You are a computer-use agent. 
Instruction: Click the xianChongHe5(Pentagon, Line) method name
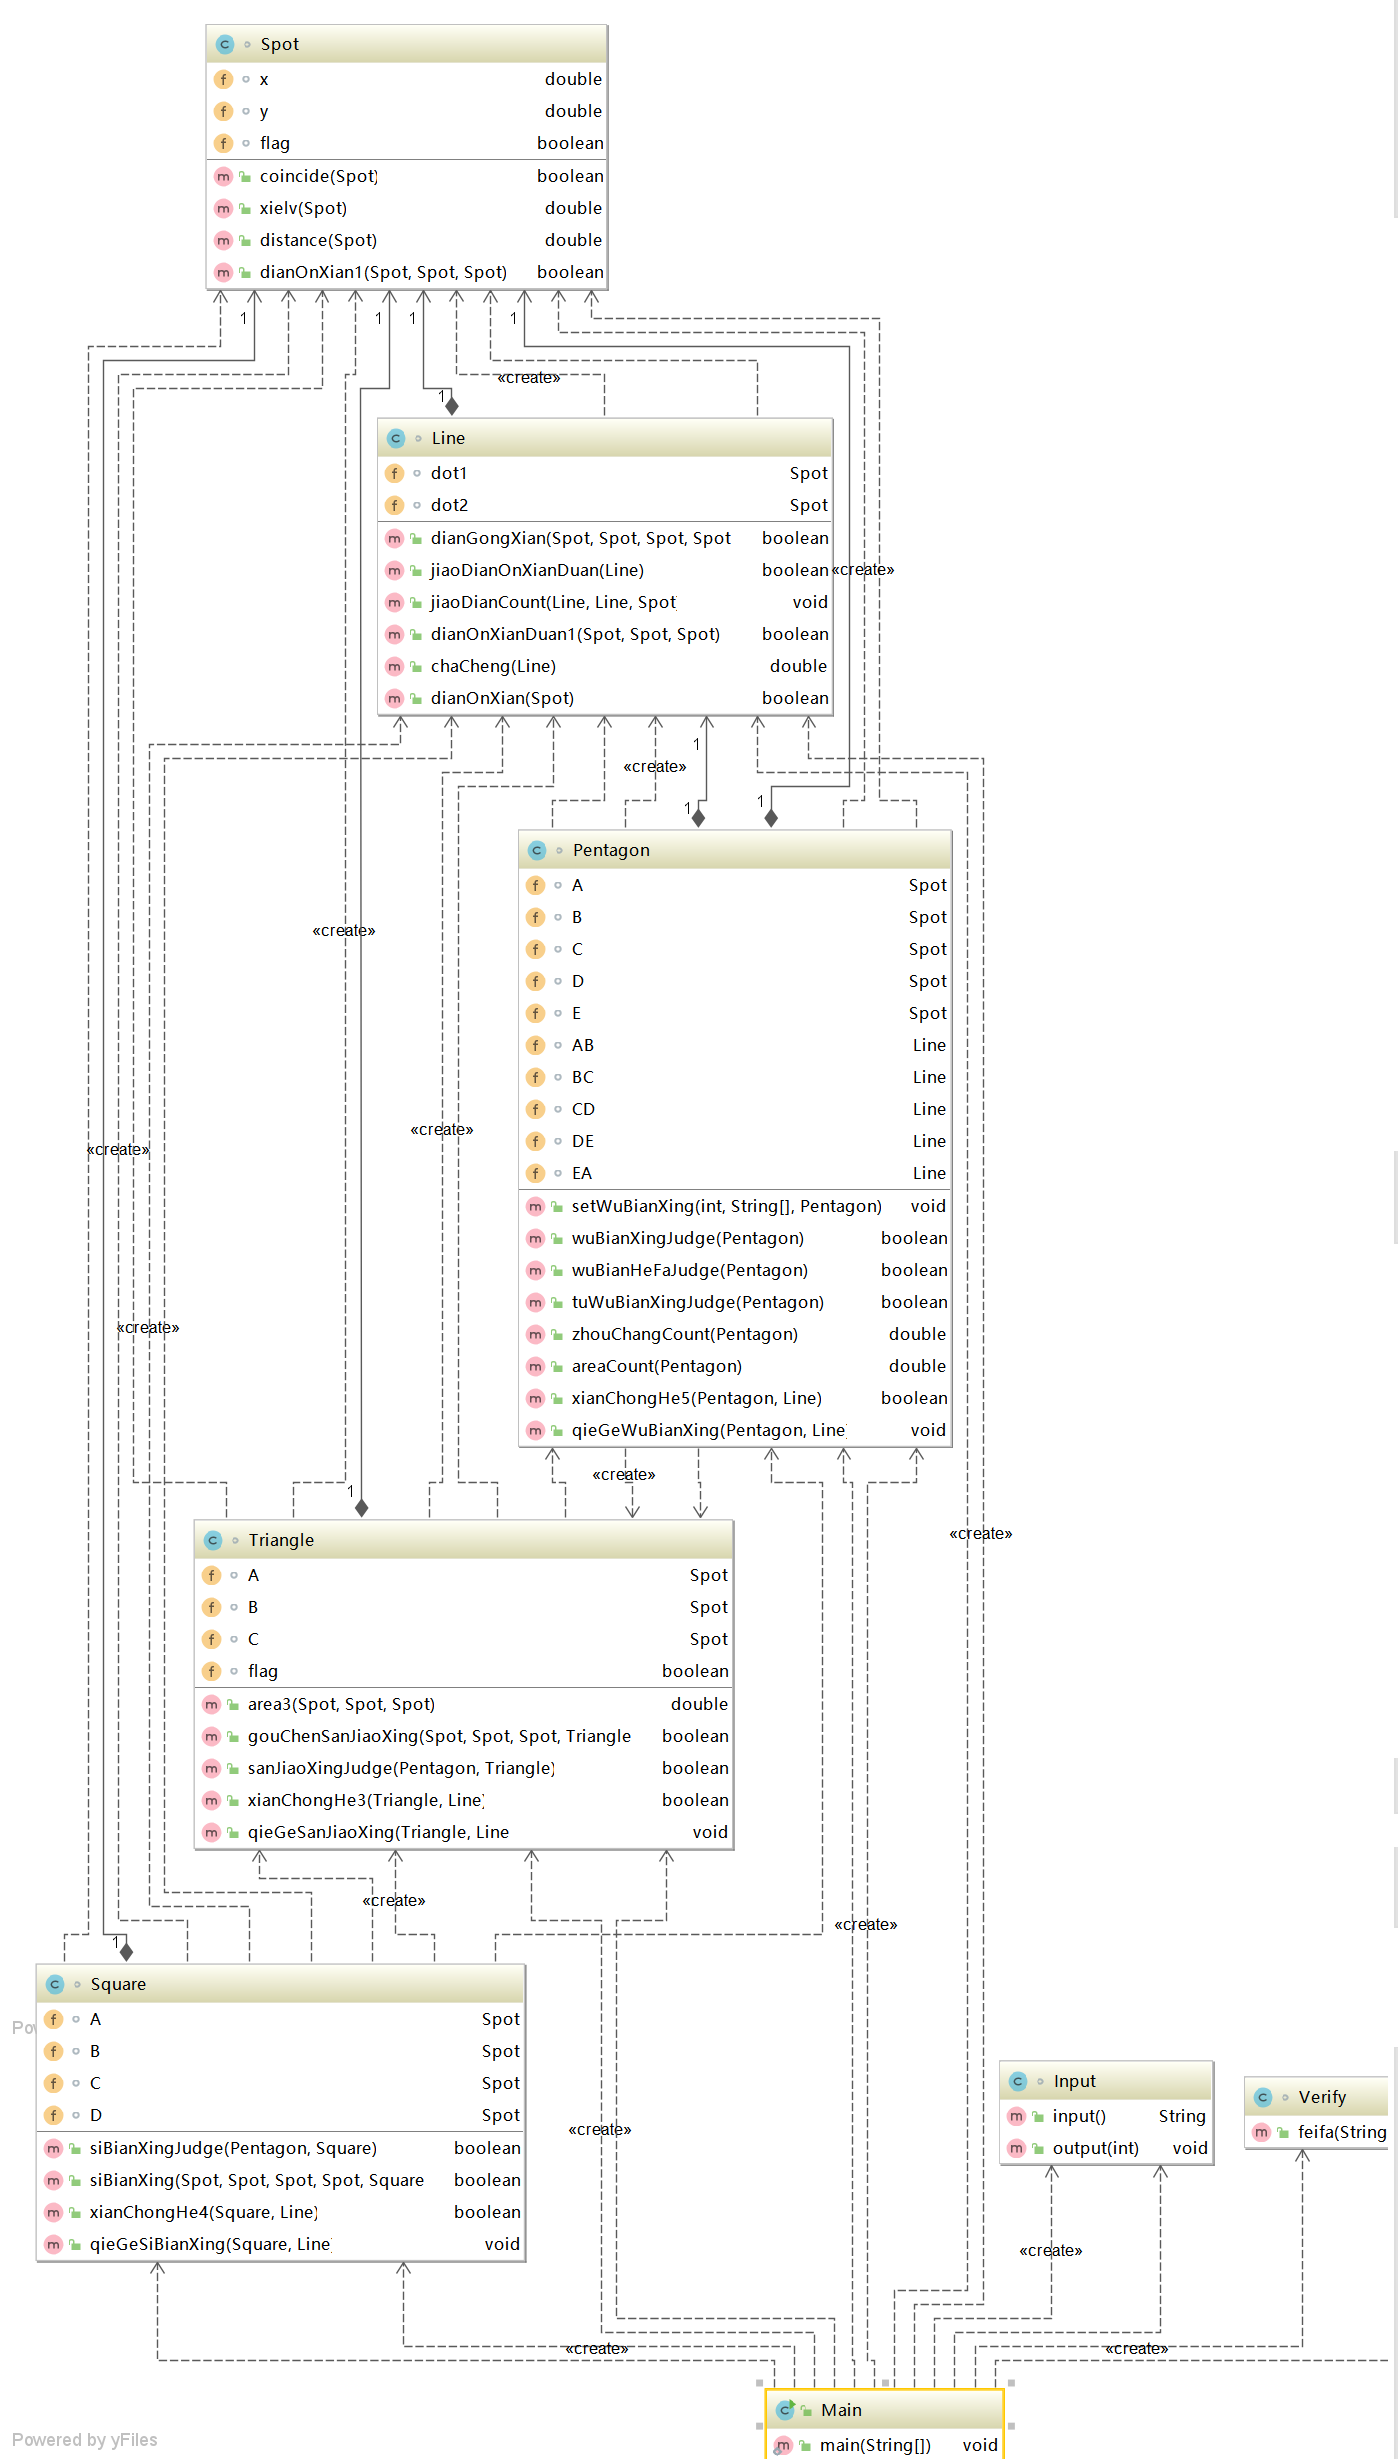point(697,1398)
